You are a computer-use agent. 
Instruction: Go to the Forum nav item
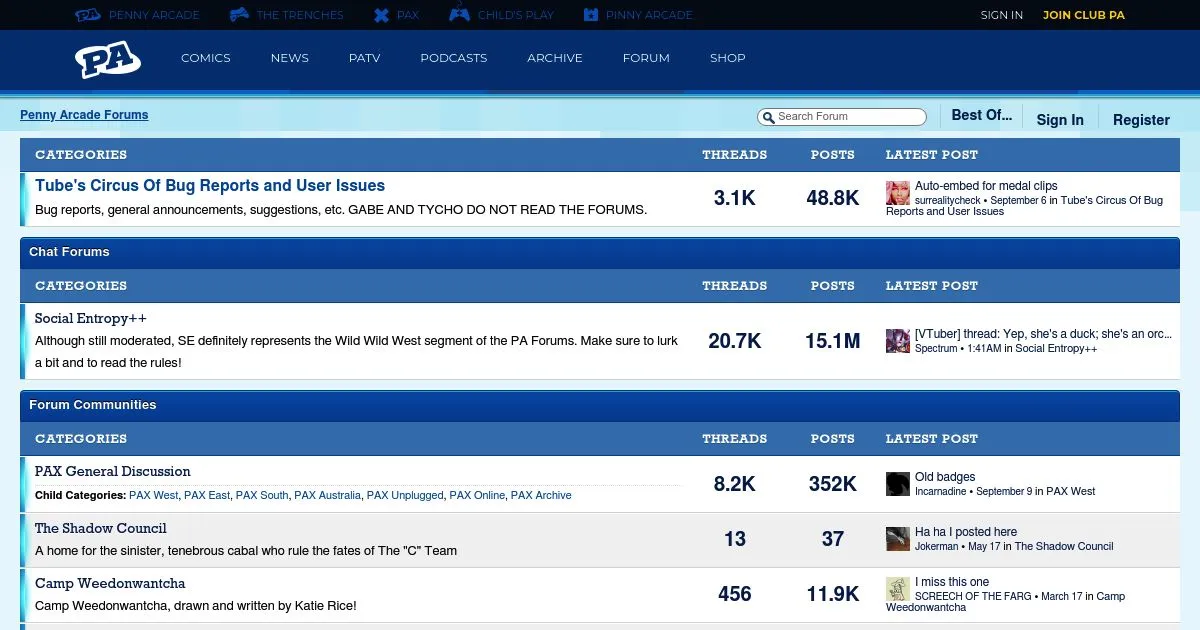[646, 58]
